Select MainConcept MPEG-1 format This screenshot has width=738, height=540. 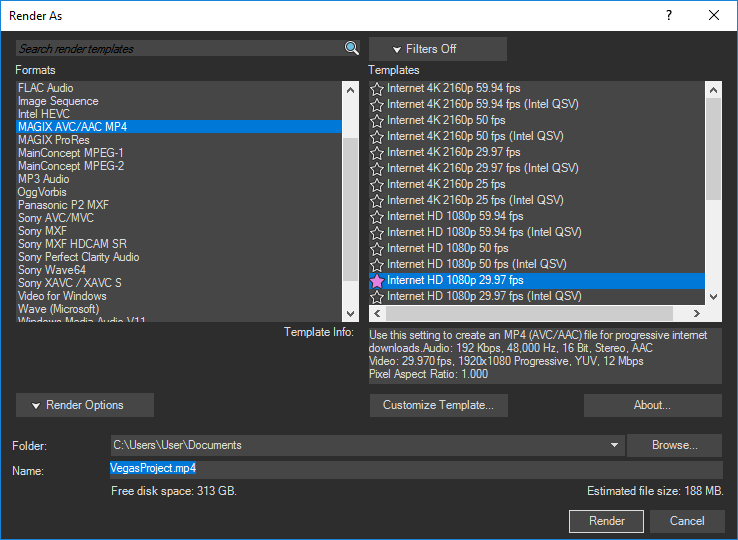coord(179,153)
